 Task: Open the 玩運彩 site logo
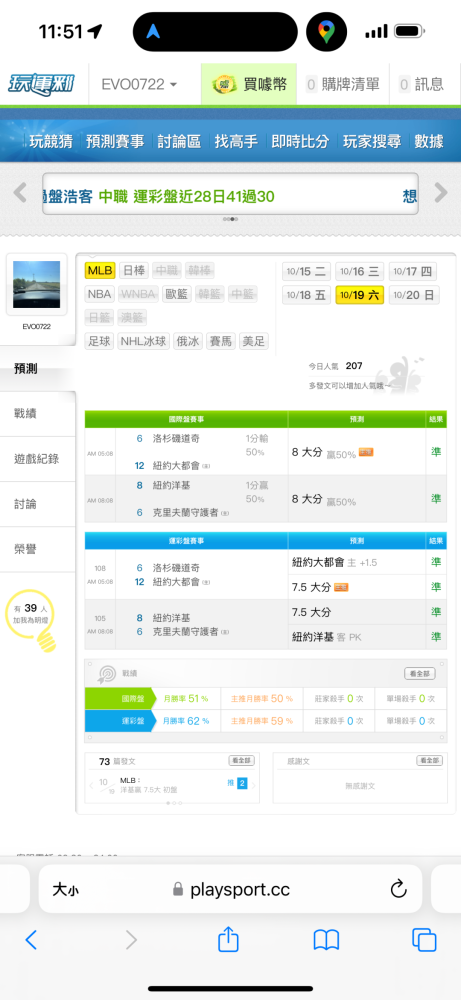click(40, 84)
